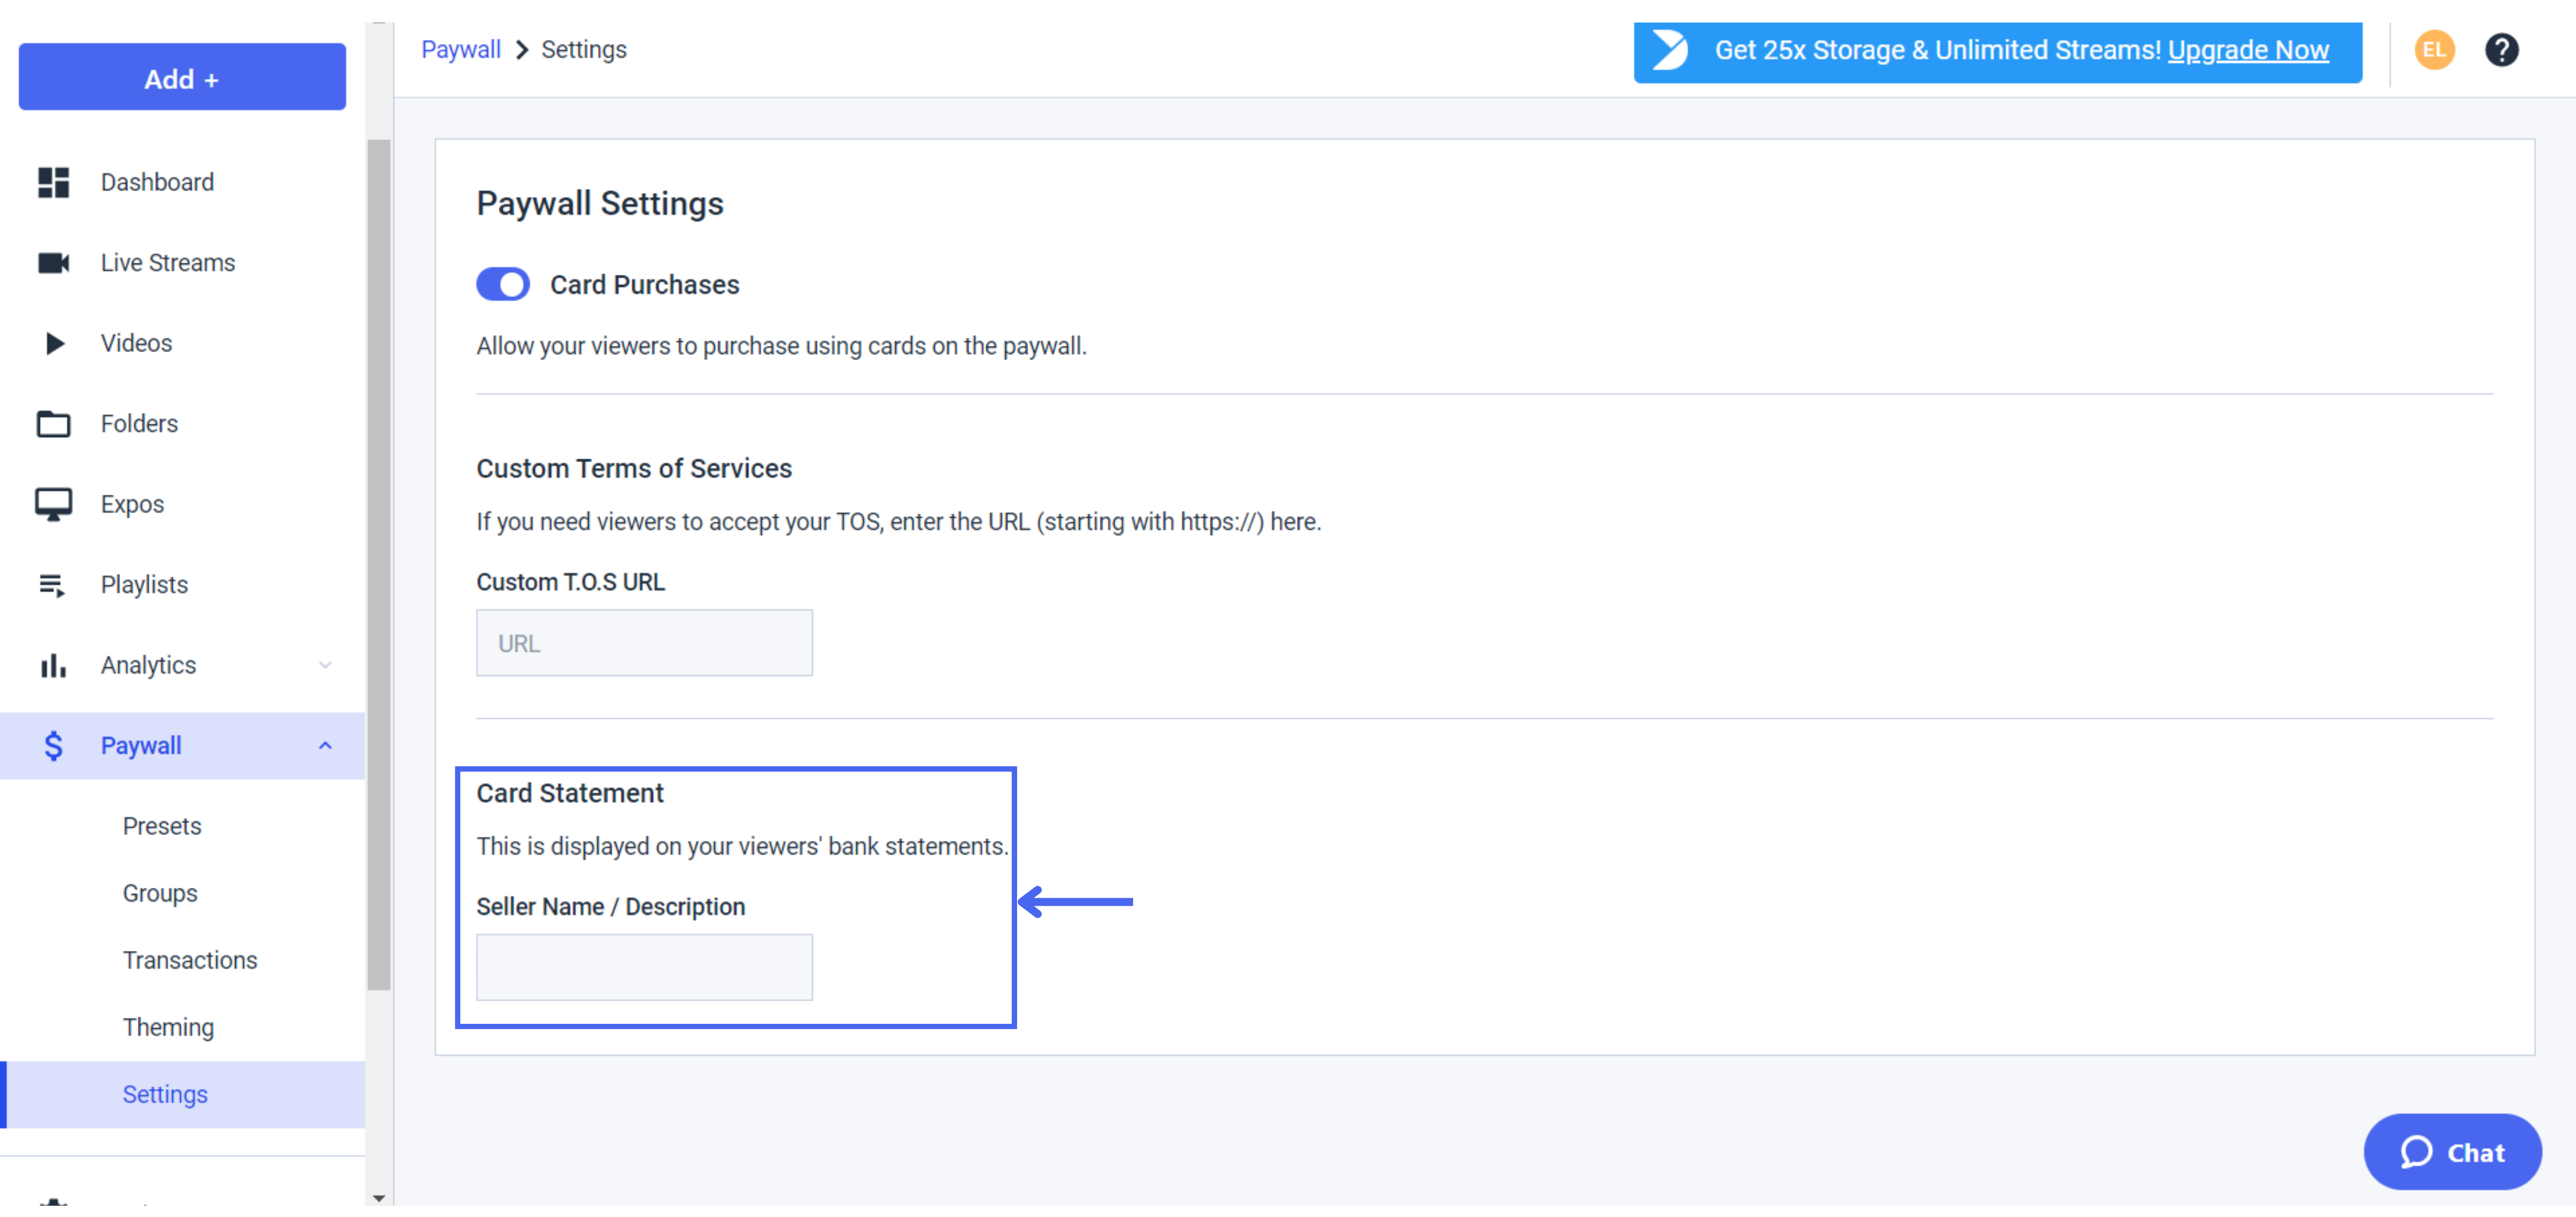Open Paywall Presets submenu item
This screenshot has height=1217, width=2576.
[x=162, y=827]
